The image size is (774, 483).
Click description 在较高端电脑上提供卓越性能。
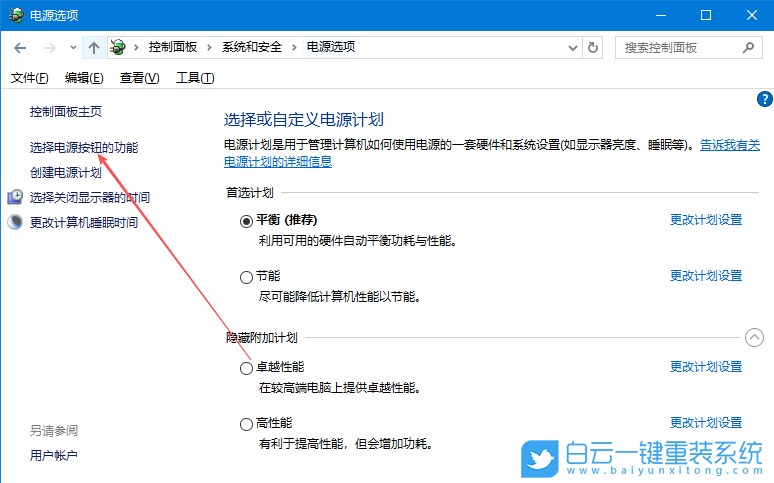tap(340, 388)
